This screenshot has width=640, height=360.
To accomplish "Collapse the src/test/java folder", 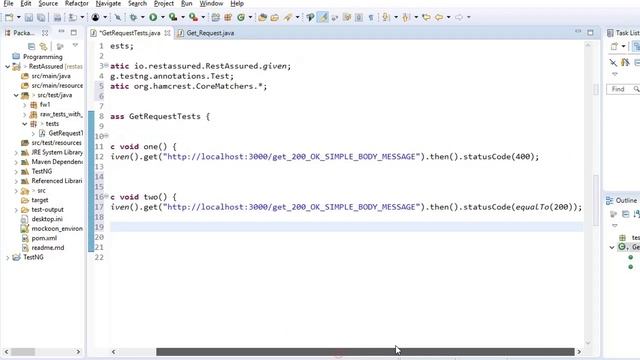I will tap(16, 95).
